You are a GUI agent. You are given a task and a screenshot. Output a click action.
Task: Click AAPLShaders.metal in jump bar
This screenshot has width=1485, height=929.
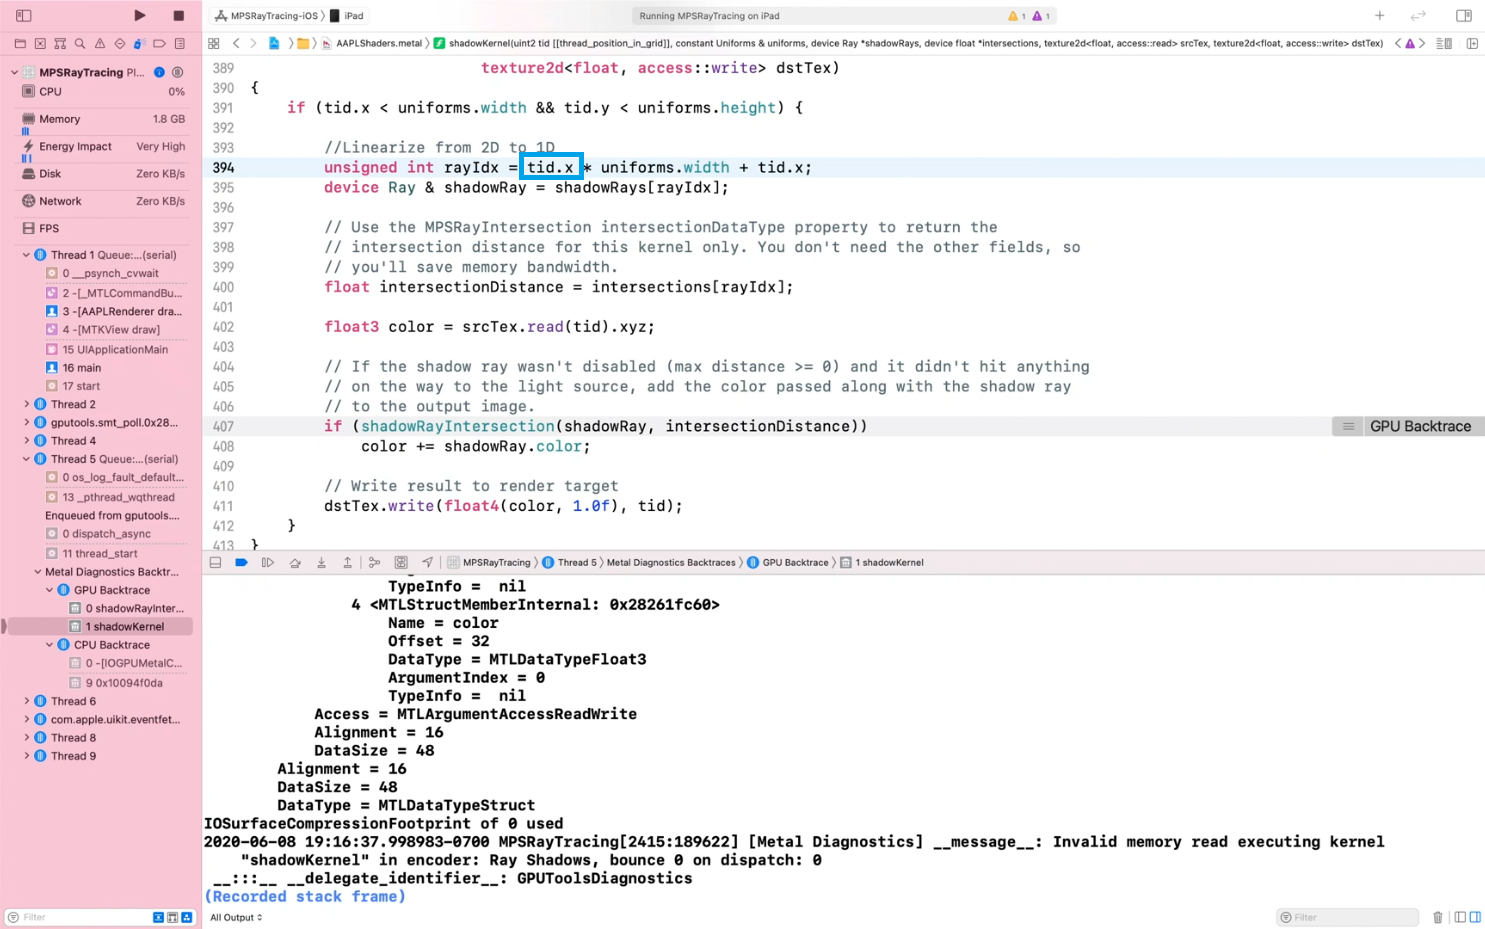[x=371, y=43]
